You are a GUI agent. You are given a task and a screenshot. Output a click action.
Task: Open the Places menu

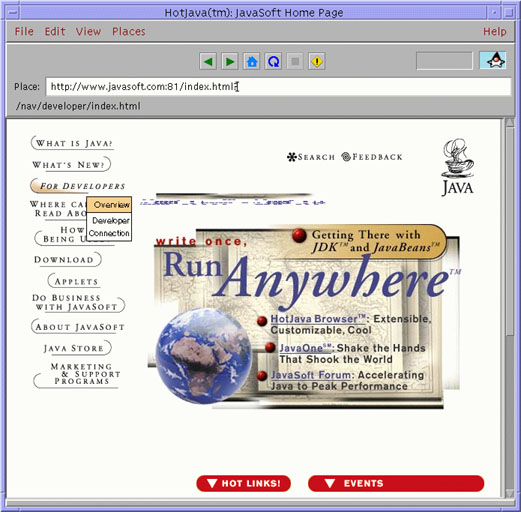click(x=129, y=31)
